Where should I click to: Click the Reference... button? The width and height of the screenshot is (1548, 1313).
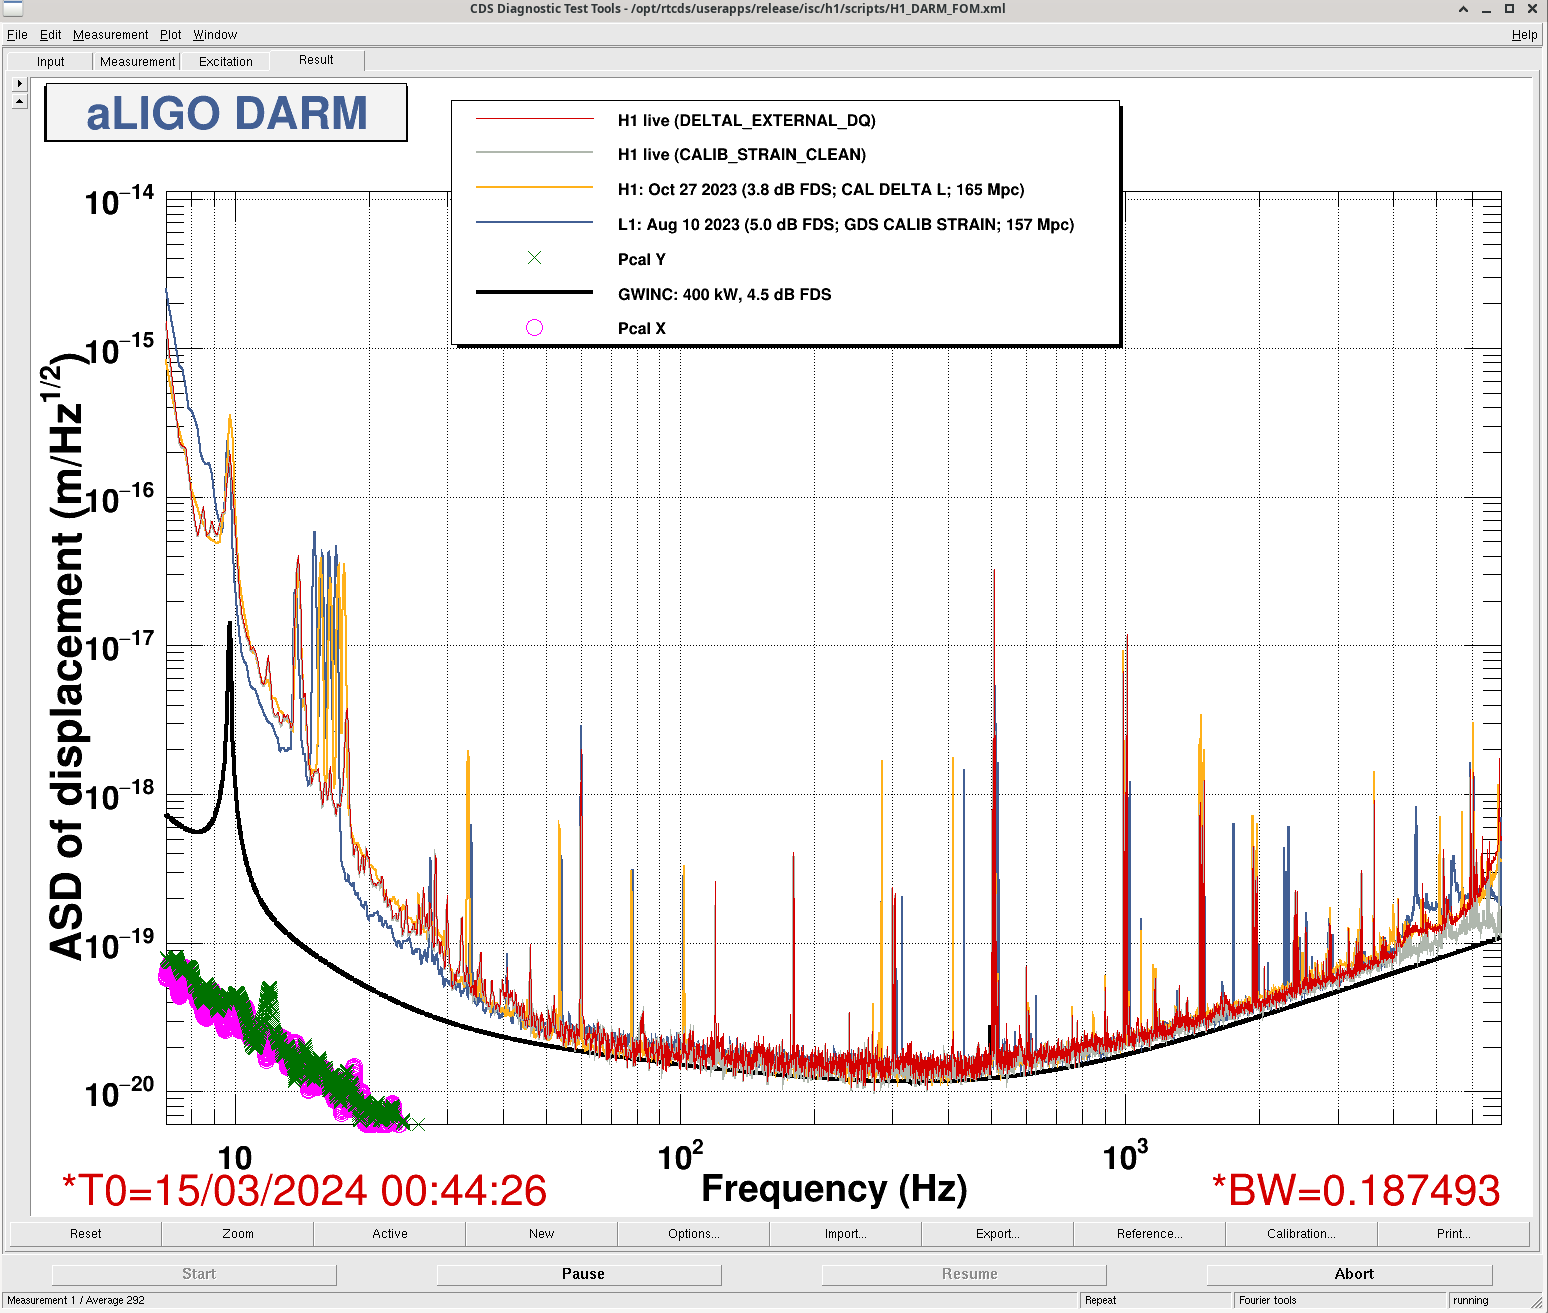[x=1149, y=1234]
